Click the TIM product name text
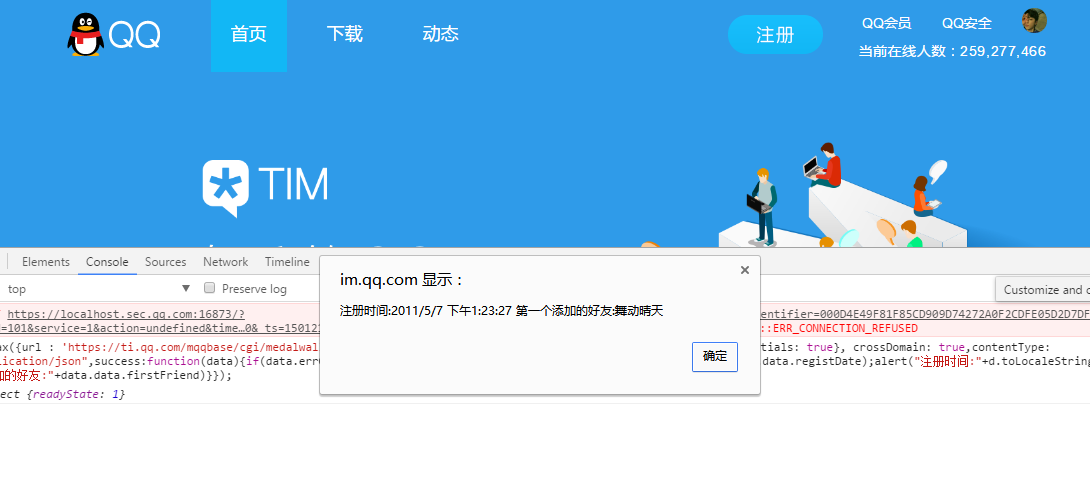This screenshot has height=481, width=1090. coord(293,184)
